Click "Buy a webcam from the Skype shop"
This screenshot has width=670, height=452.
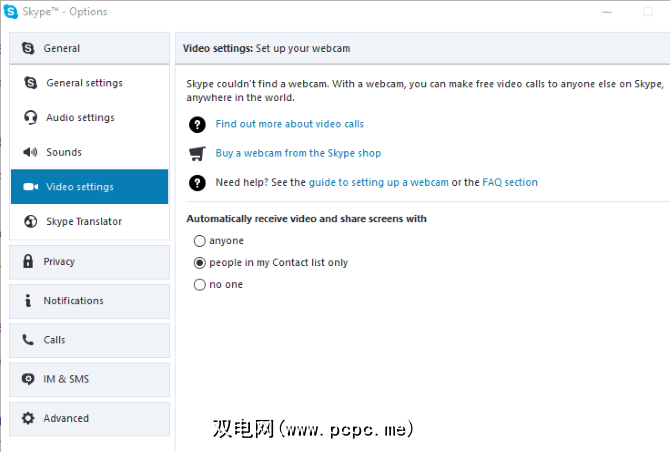pos(298,153)
